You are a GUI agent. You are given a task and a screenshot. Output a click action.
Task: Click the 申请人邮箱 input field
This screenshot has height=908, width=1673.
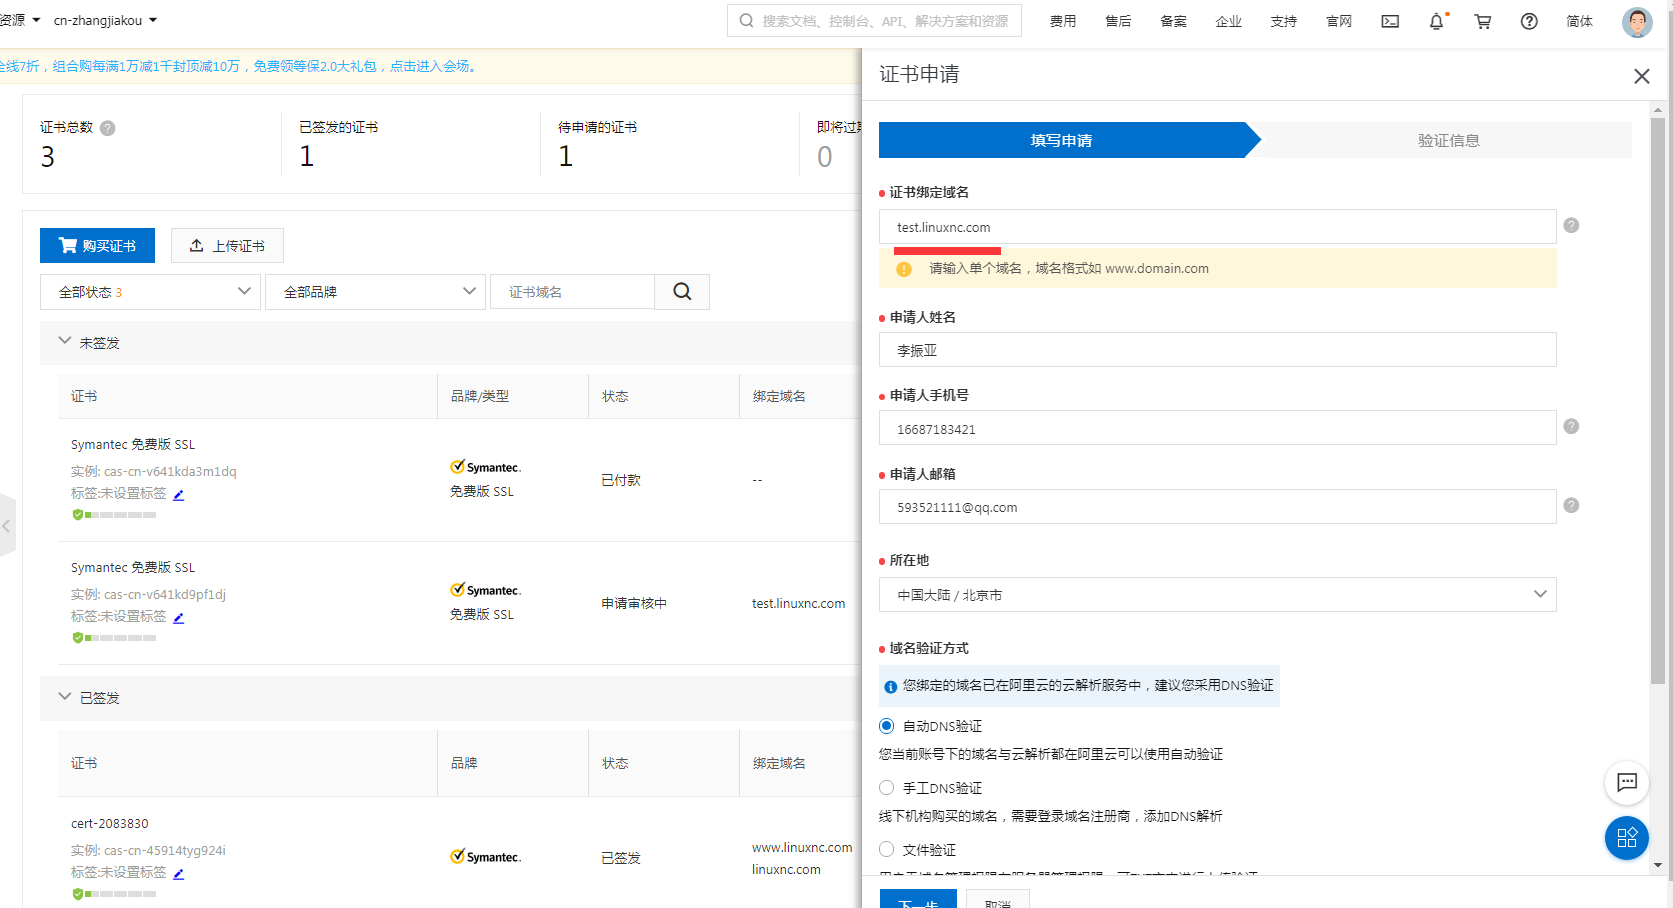click(1217, 507)
